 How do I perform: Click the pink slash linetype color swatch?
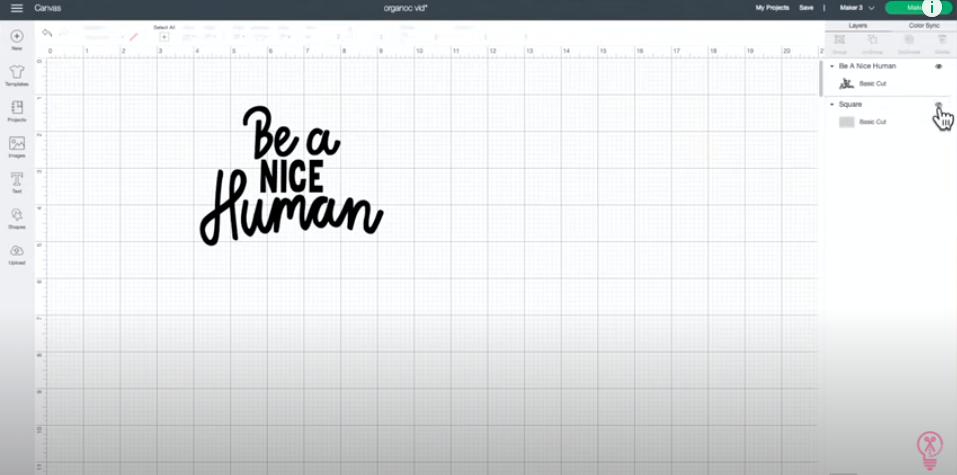[133, 37]
